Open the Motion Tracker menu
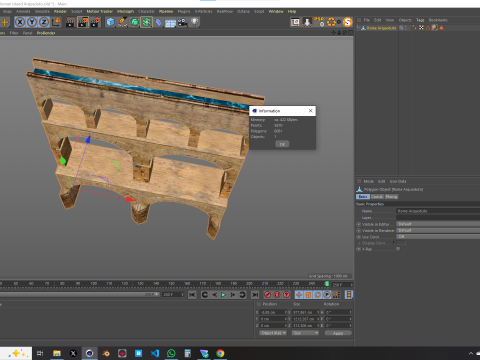The width and height of the screenshot is (480, 360). pos(99,11)
